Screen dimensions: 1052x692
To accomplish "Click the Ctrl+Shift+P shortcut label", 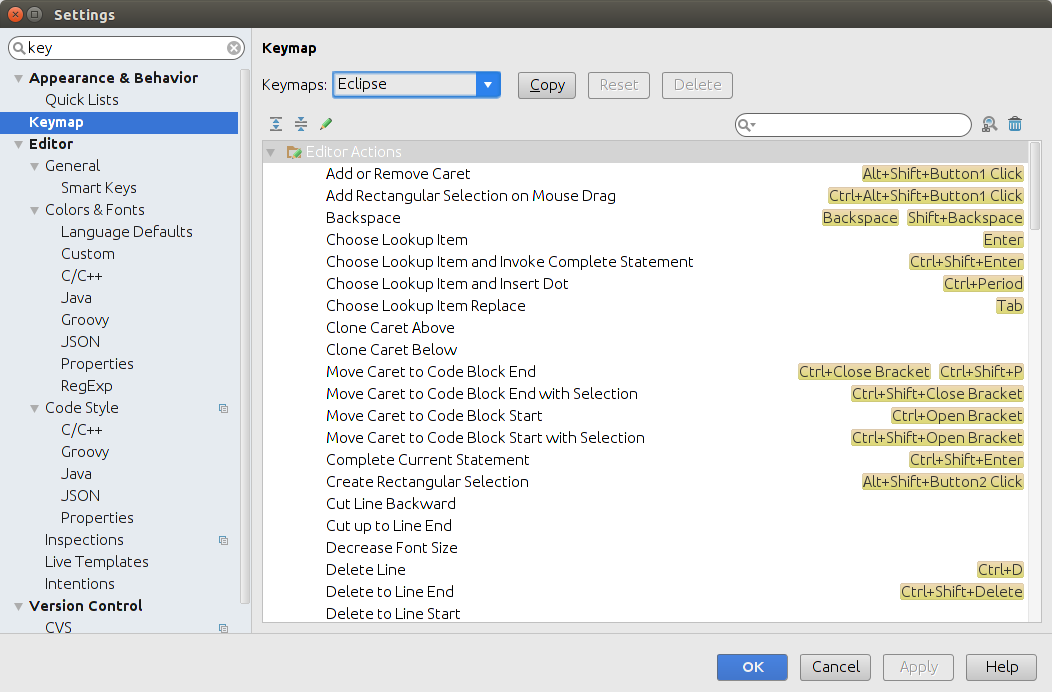I will pos(981,372).
